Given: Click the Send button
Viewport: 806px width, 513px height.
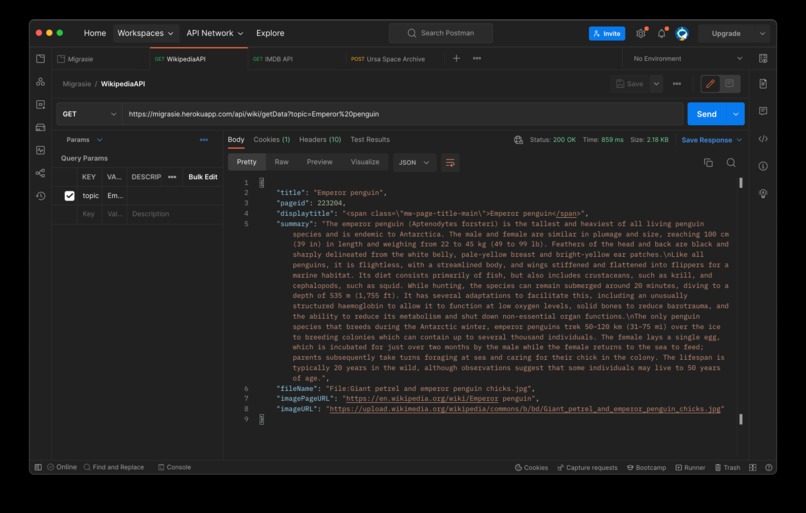Looking at the screenshot, I should coord(707,114).
